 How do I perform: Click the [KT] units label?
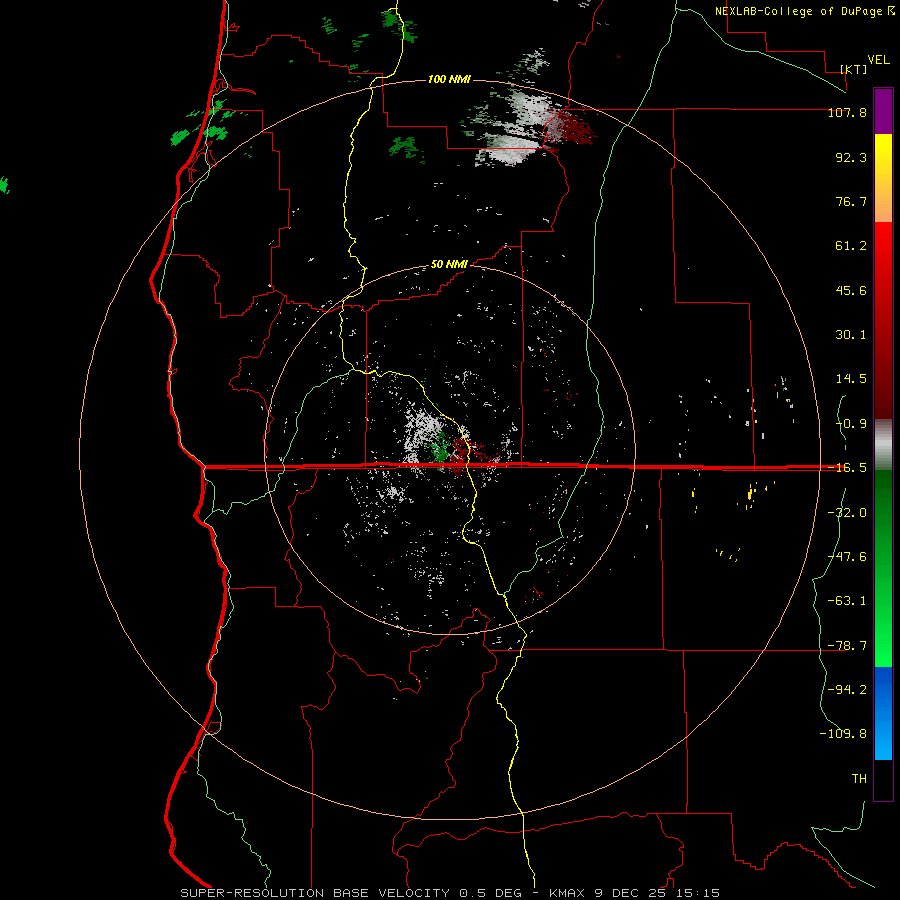854,69
